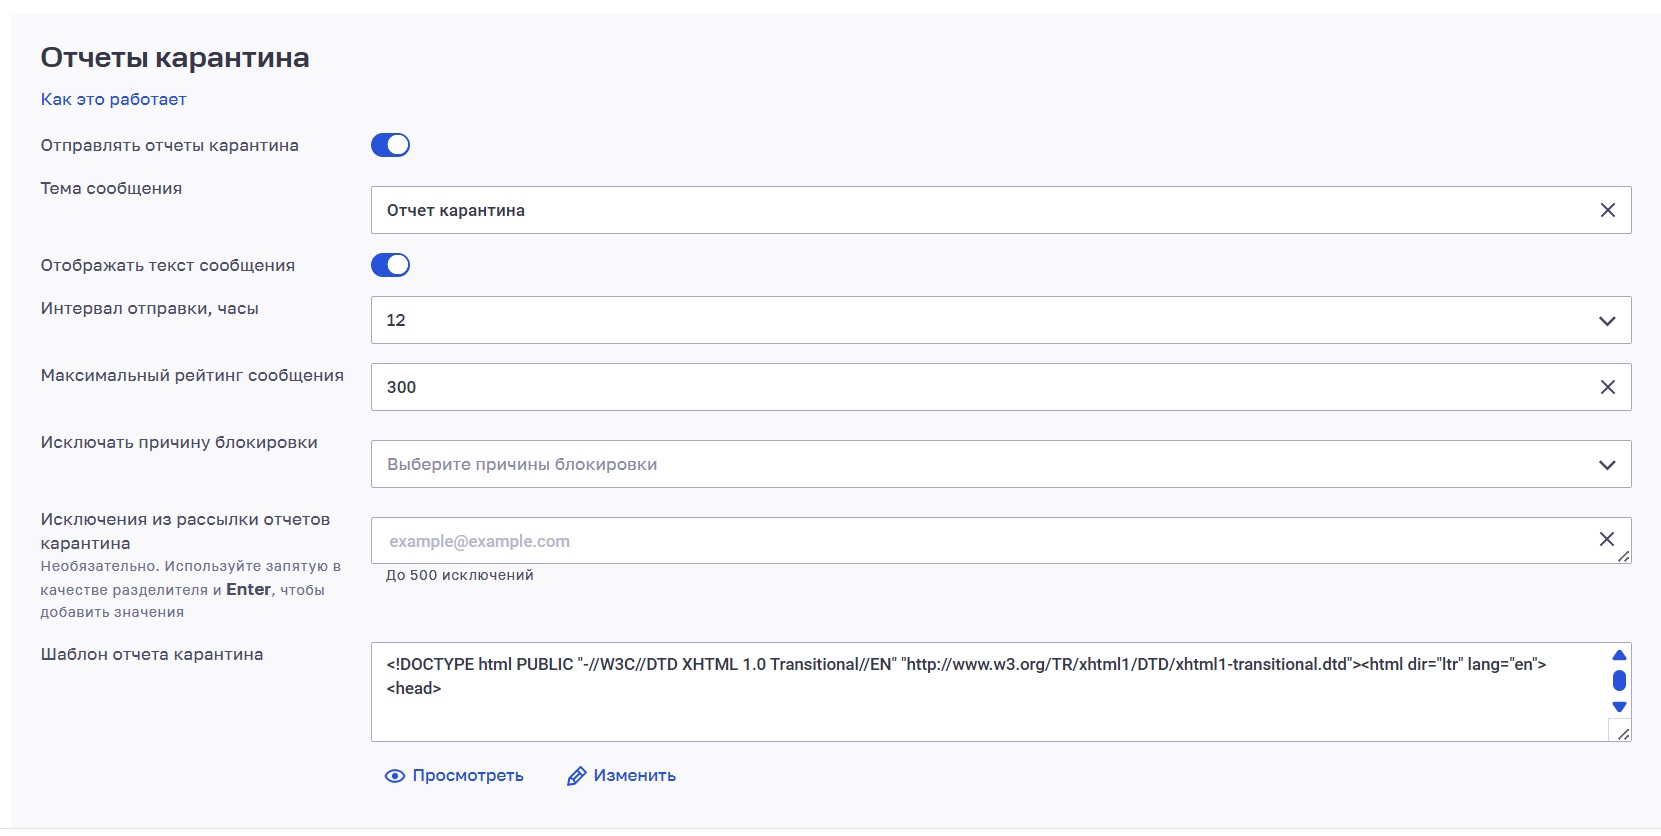Click into the 300 rating input field
The height and width of the screenshot is (836, 1661).
tap(985, 387)
